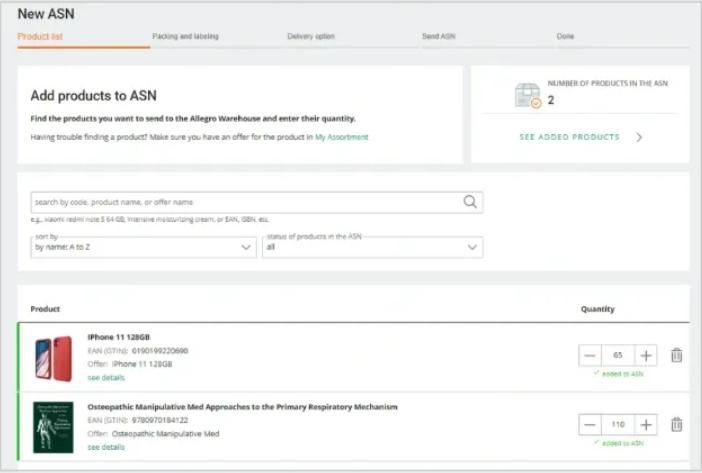Open status of products in ASN dropdown
The image size is (702, 473).
coord(372,247)
